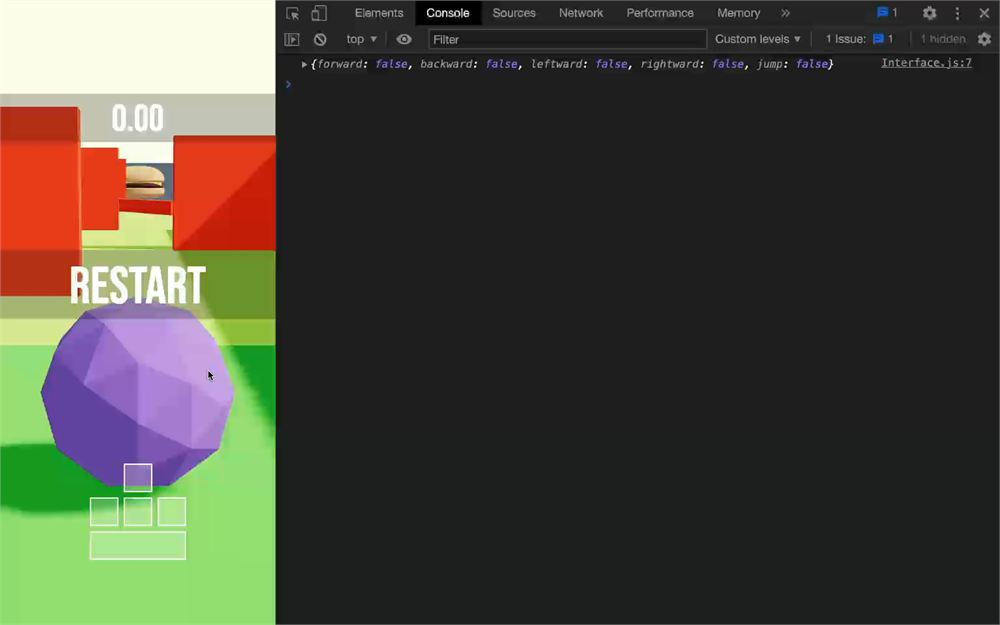Viewport: 1000px width, 625px height.
Task: Click the '1 hidden' messages text
Action: point(943,40)
